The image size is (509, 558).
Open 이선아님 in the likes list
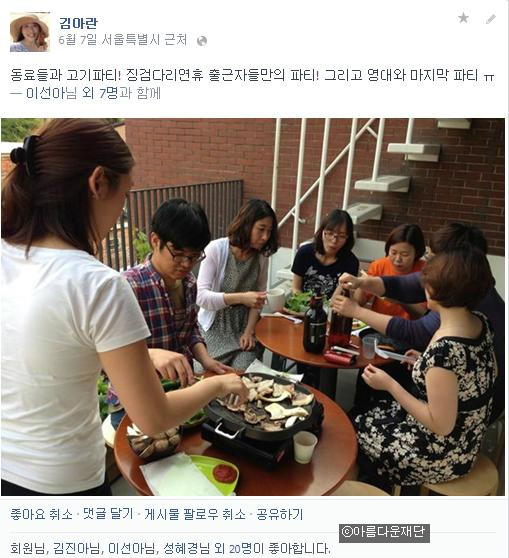tap(132, 548)
